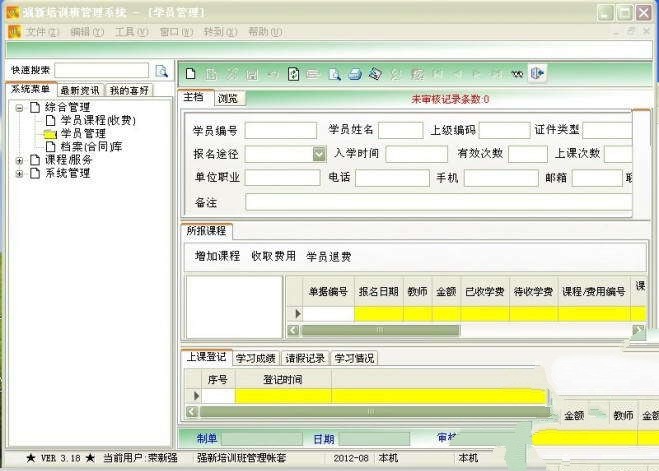The width and height of the screenshot is (659, 471).
Task: Click the 单据编号 column header
Action: tap(328, 291)
